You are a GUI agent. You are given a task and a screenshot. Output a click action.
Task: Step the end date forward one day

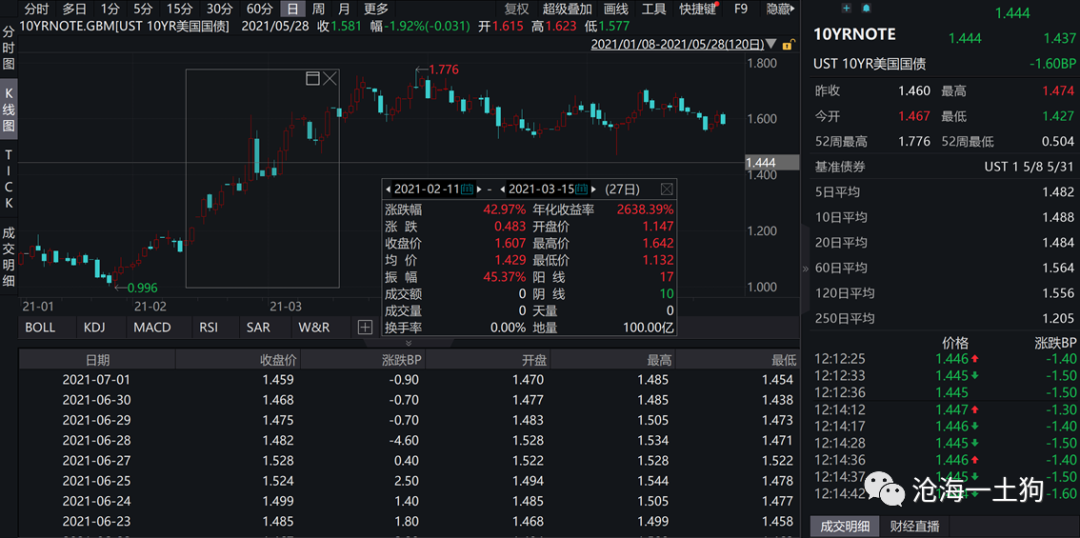point(594,189)
